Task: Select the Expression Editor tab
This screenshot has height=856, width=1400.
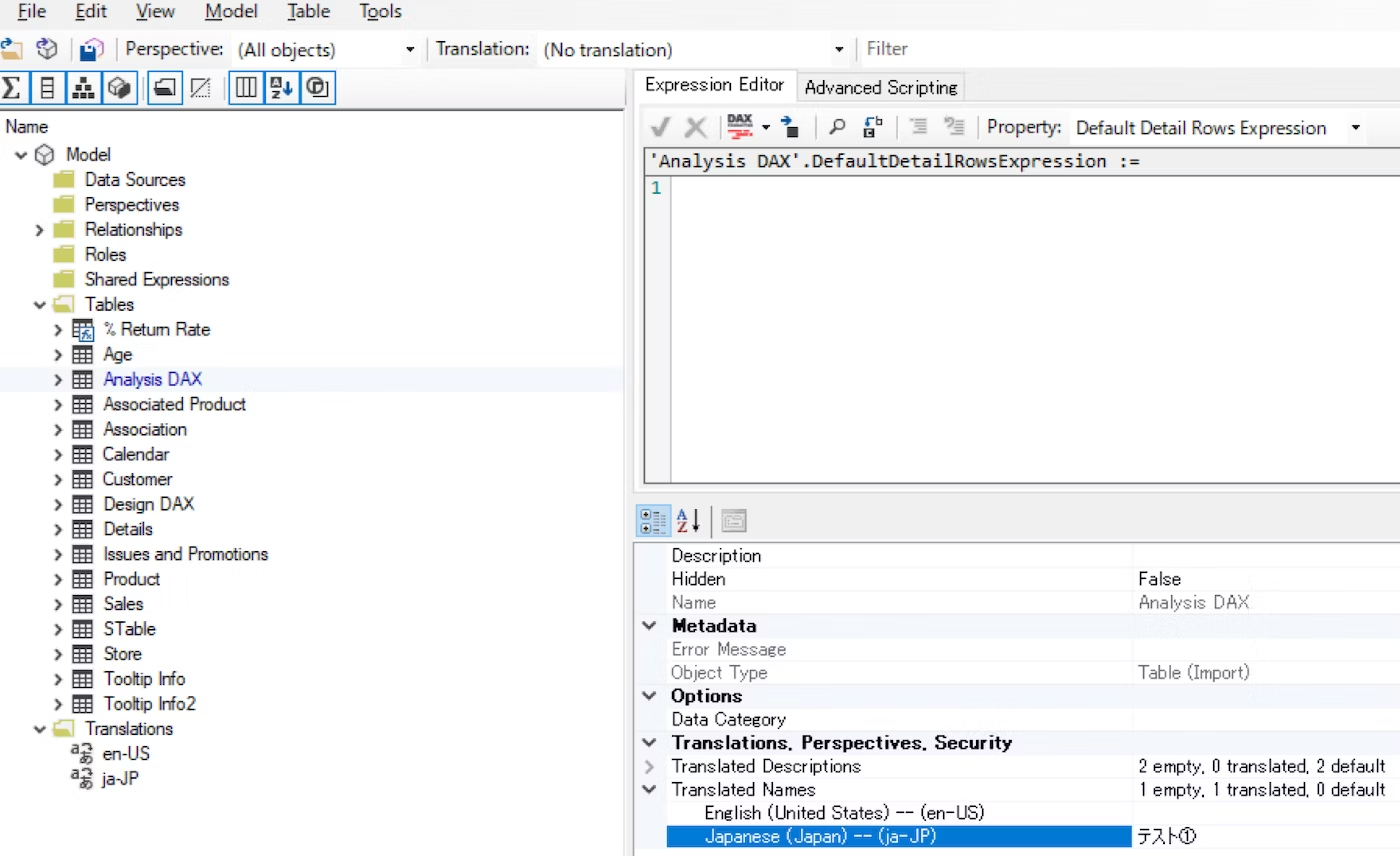Action: (715, 85)
